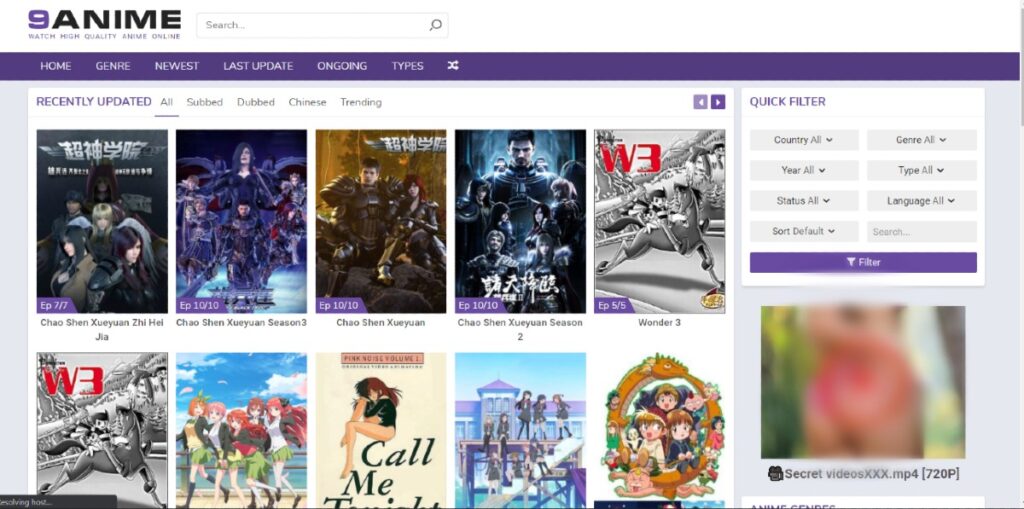The width and height of the screenshot is (1024, 509).
Task: Click the search magnifier icon
Action: (x=435, y=25)
